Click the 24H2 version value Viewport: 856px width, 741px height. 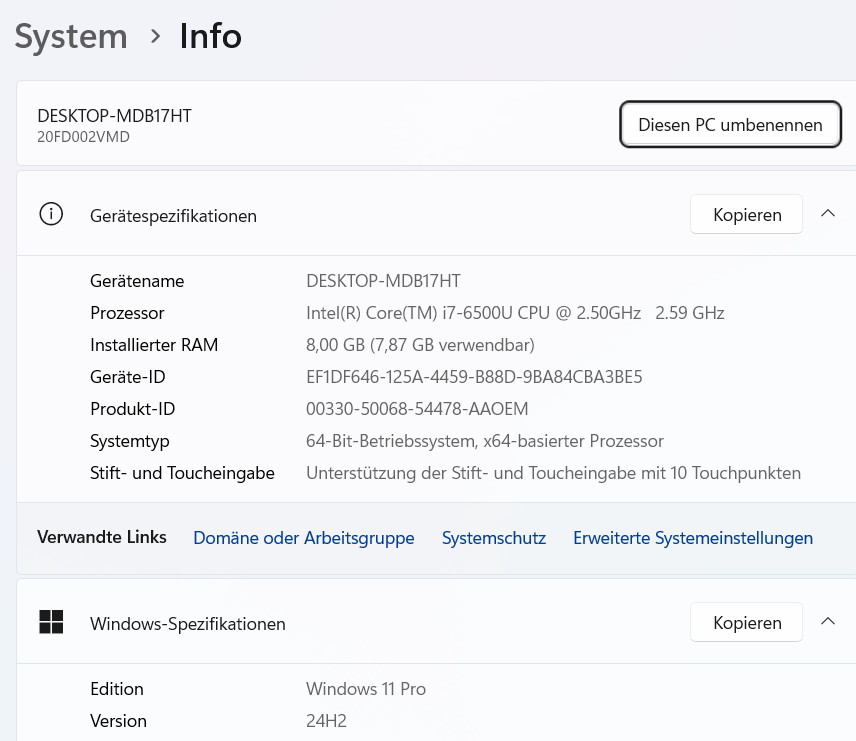click(326, 721)
